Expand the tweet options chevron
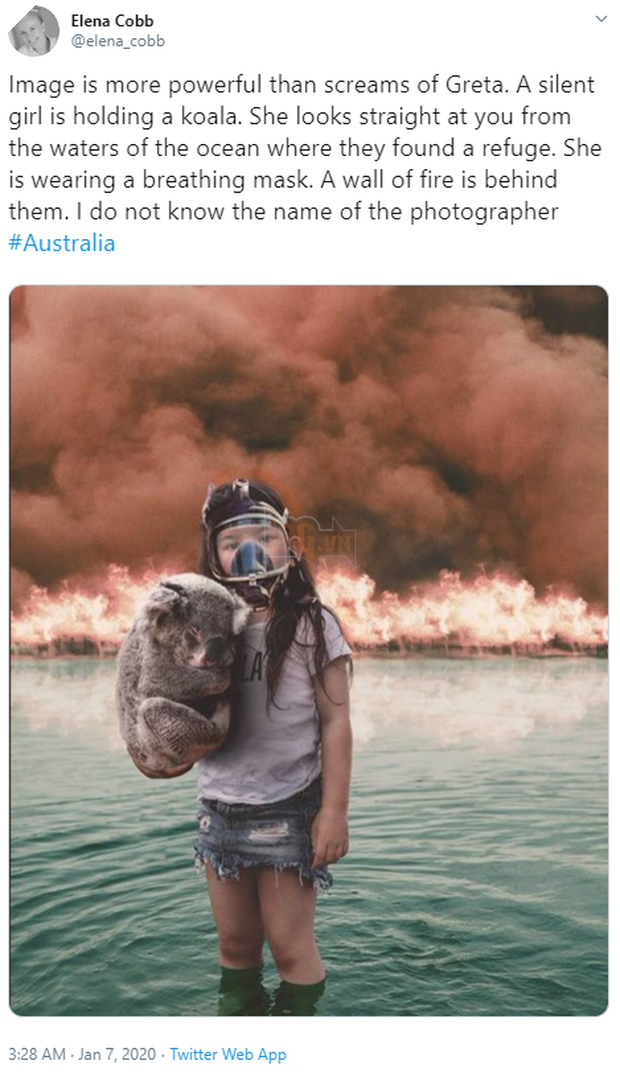 [x=601, y=19]
